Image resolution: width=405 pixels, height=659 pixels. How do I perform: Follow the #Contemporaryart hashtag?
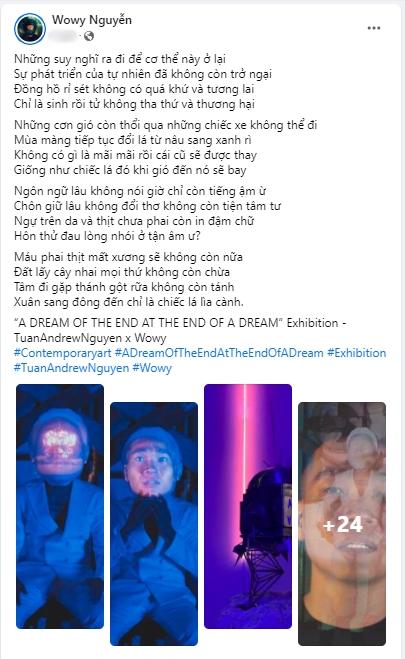[63, 353]
